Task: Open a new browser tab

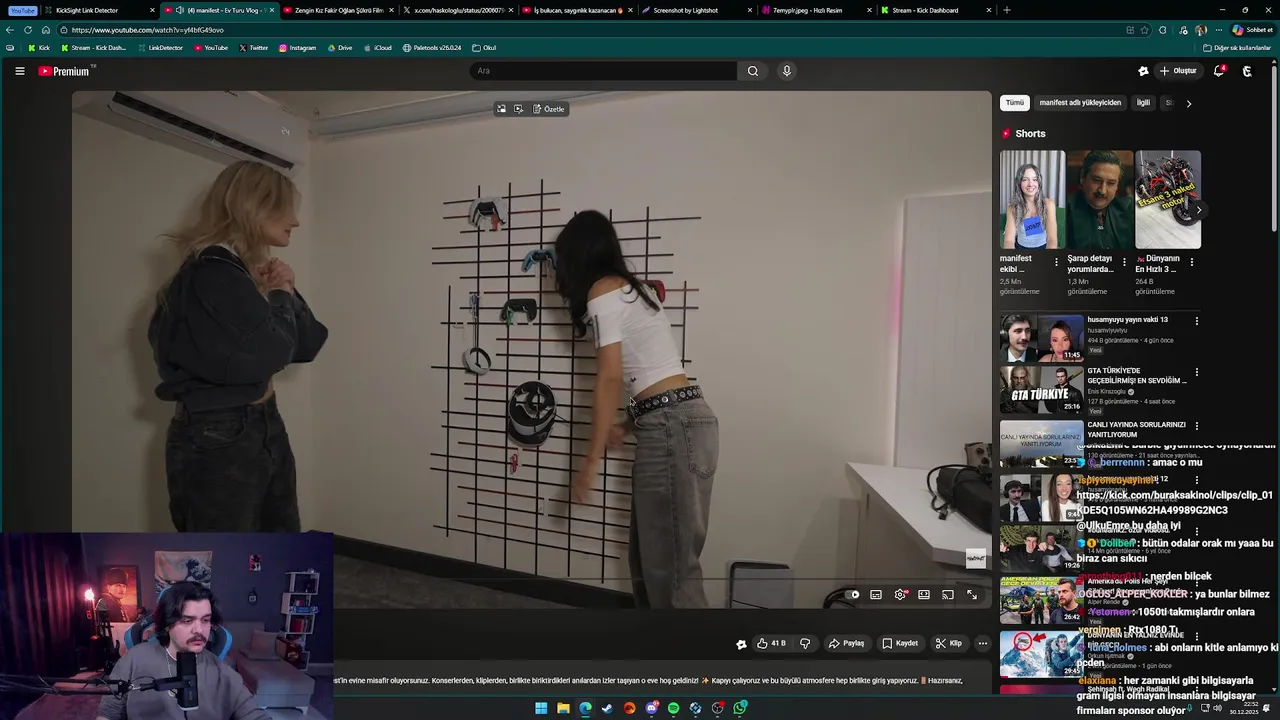Action: pyautogui.click(x=1006, y=10)
